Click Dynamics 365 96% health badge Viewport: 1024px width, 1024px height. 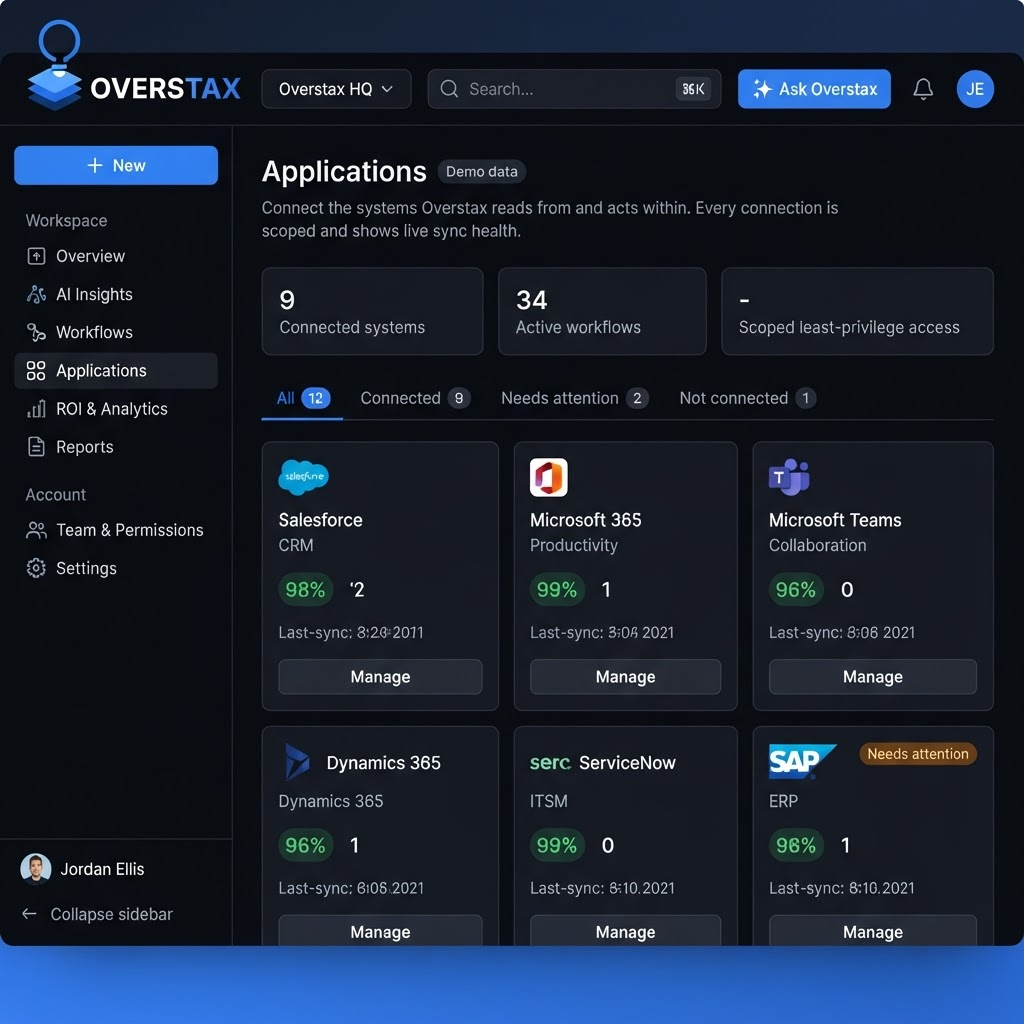[305, 845]
